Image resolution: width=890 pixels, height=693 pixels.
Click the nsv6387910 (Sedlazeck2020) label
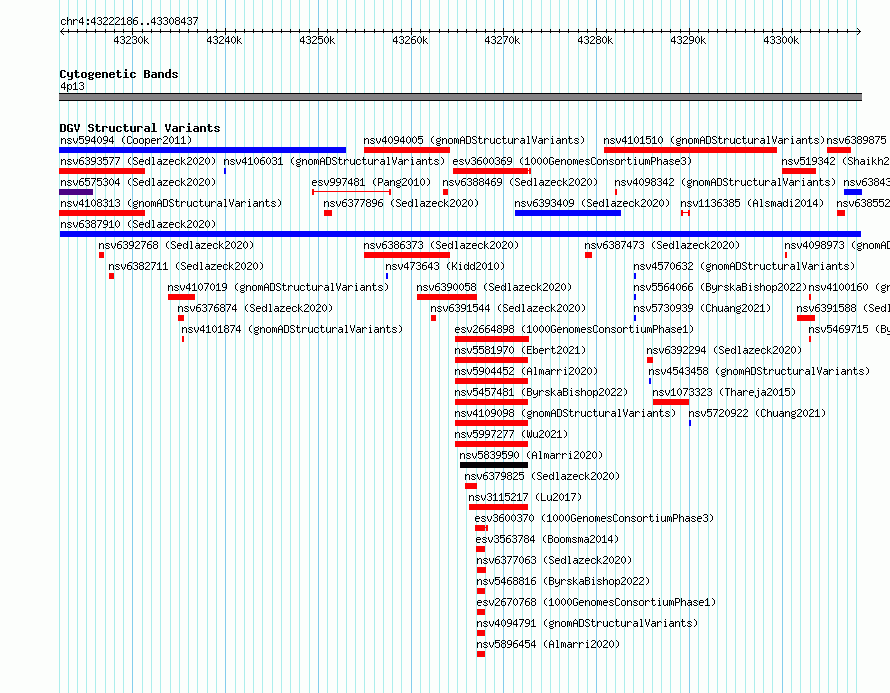coord(138,224)
